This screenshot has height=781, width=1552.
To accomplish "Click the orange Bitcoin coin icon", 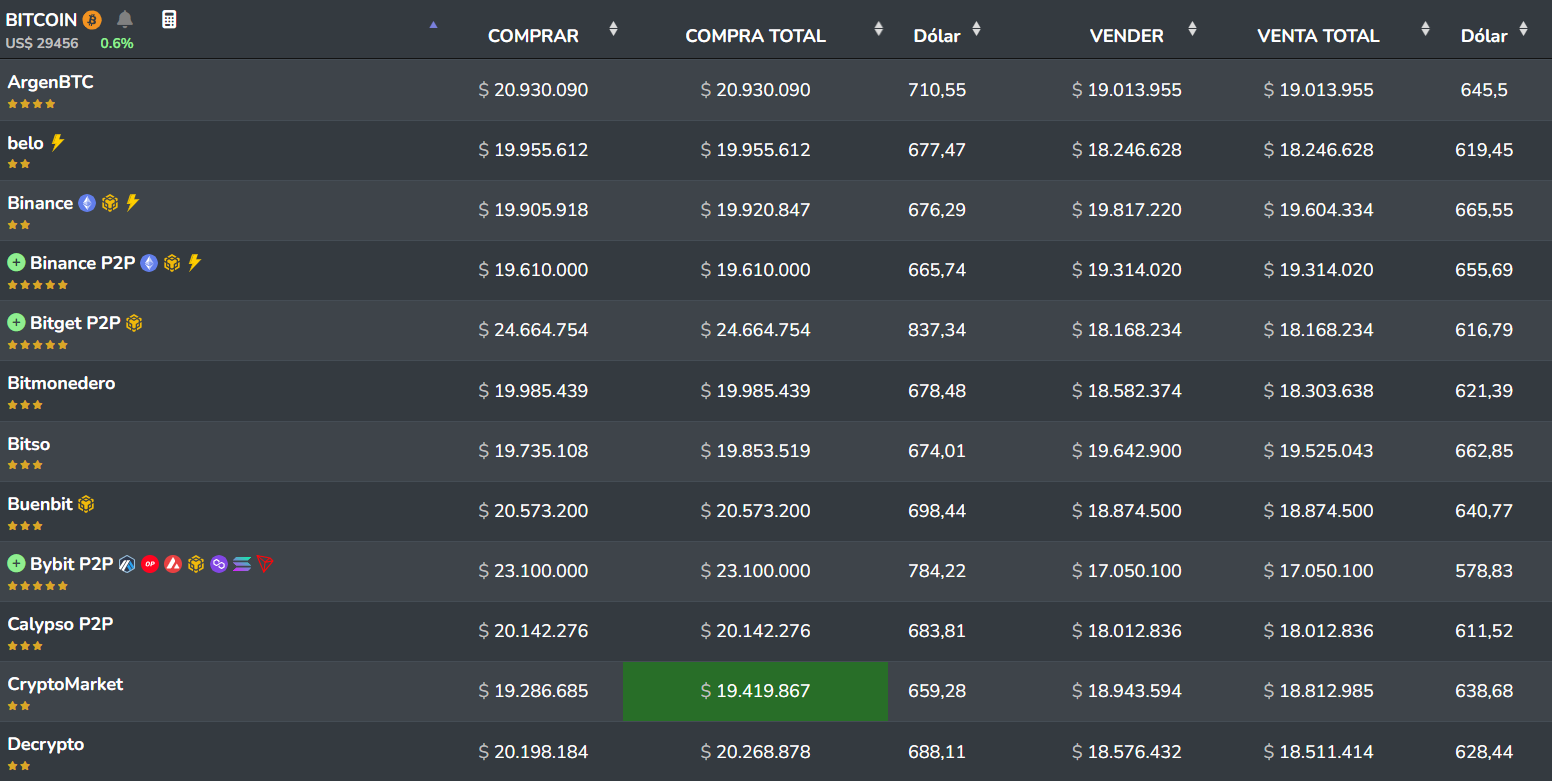I will 92,20.
